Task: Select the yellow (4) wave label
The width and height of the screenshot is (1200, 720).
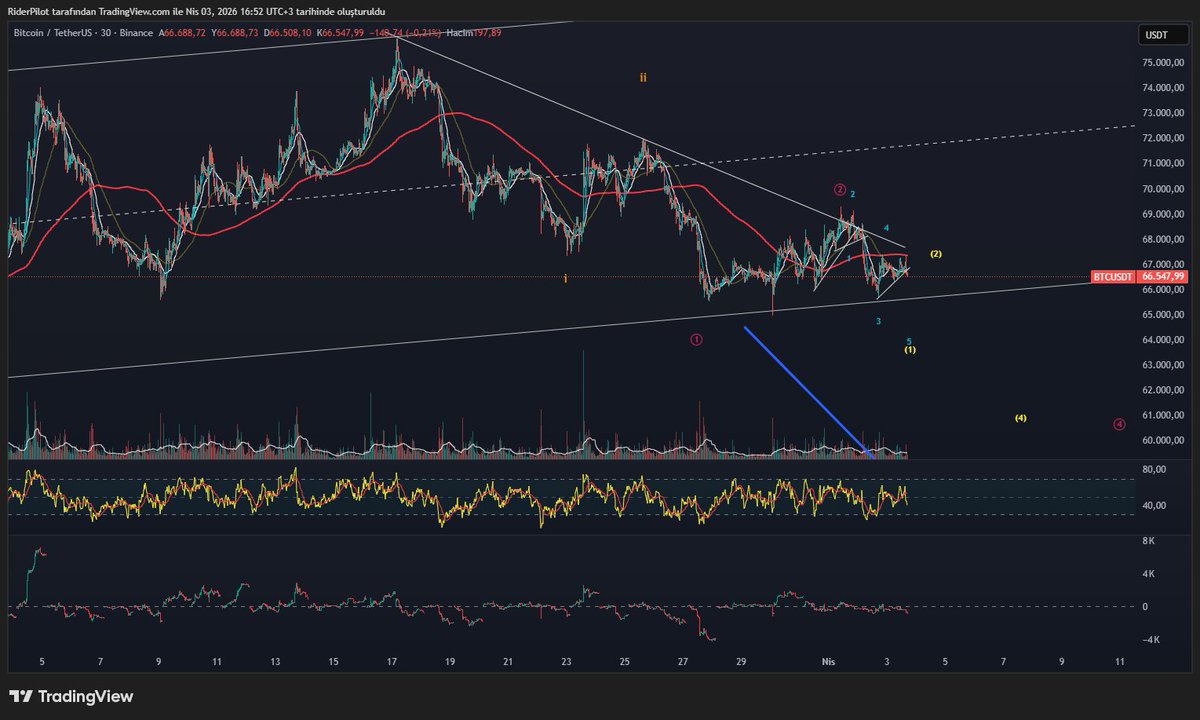Action: 1020,417
